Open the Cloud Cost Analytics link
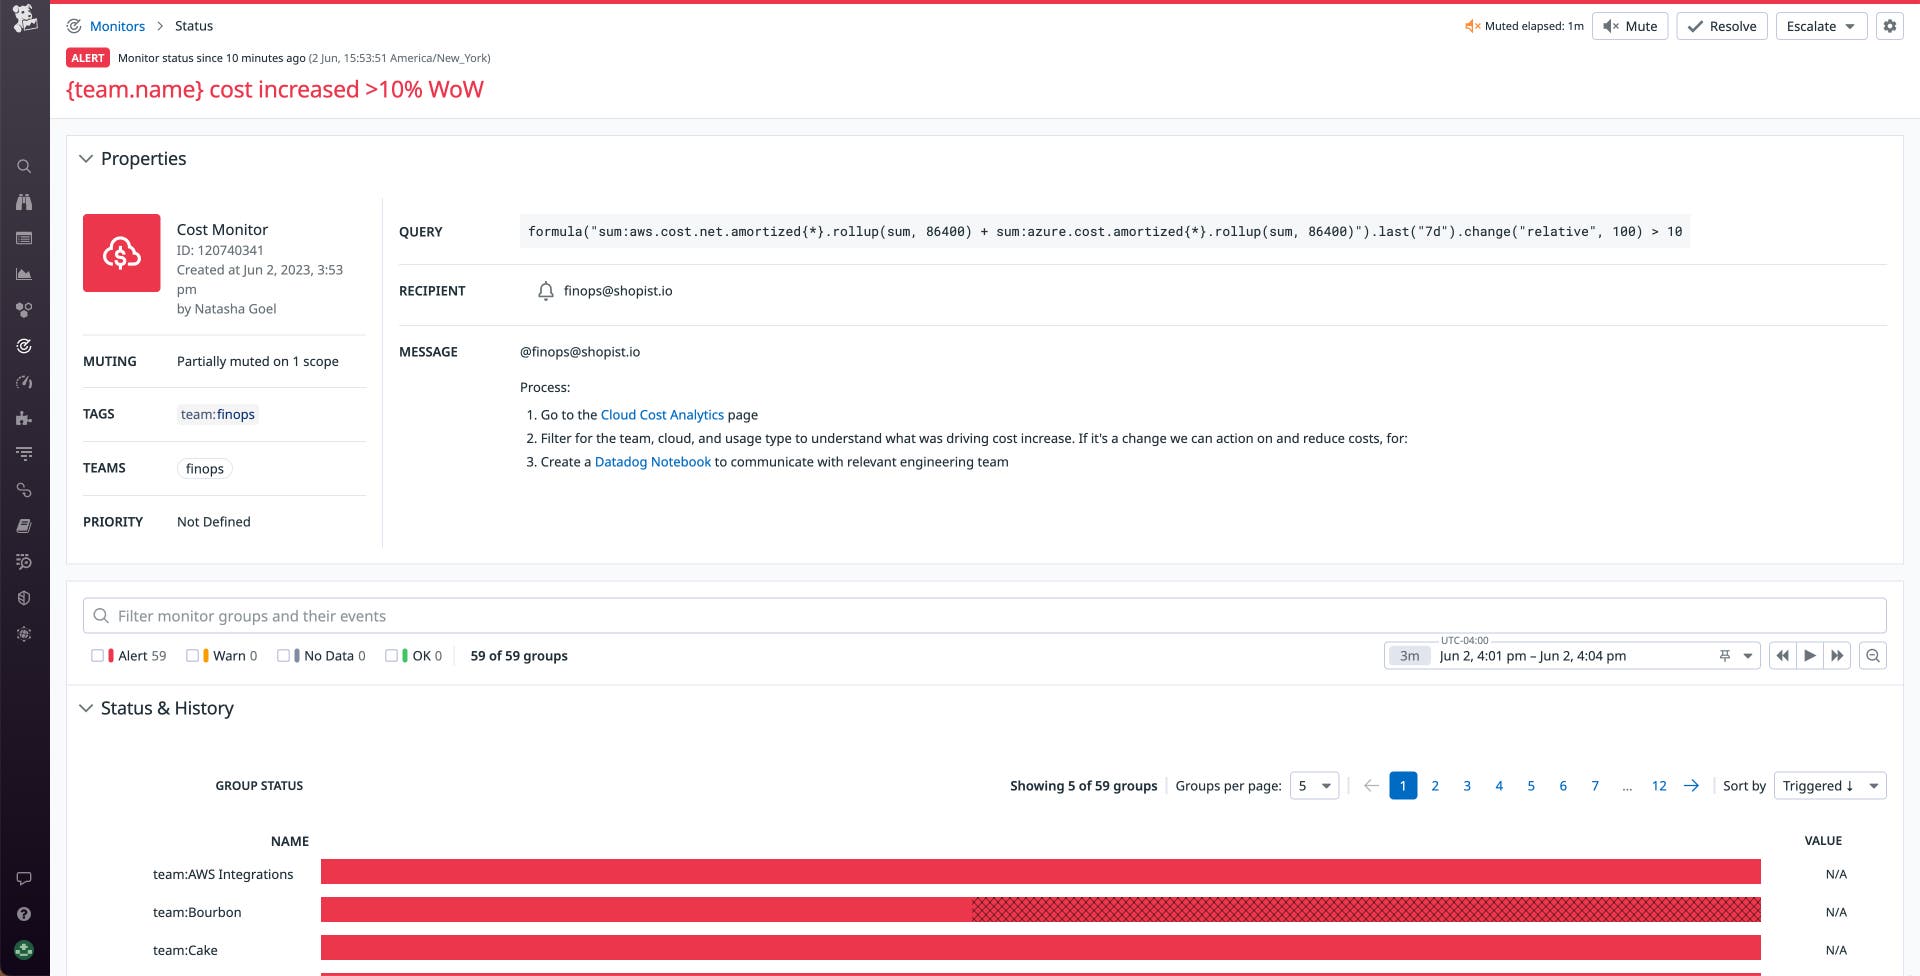Viewport: 1920px width, 976px height. (x=662, y=414)
